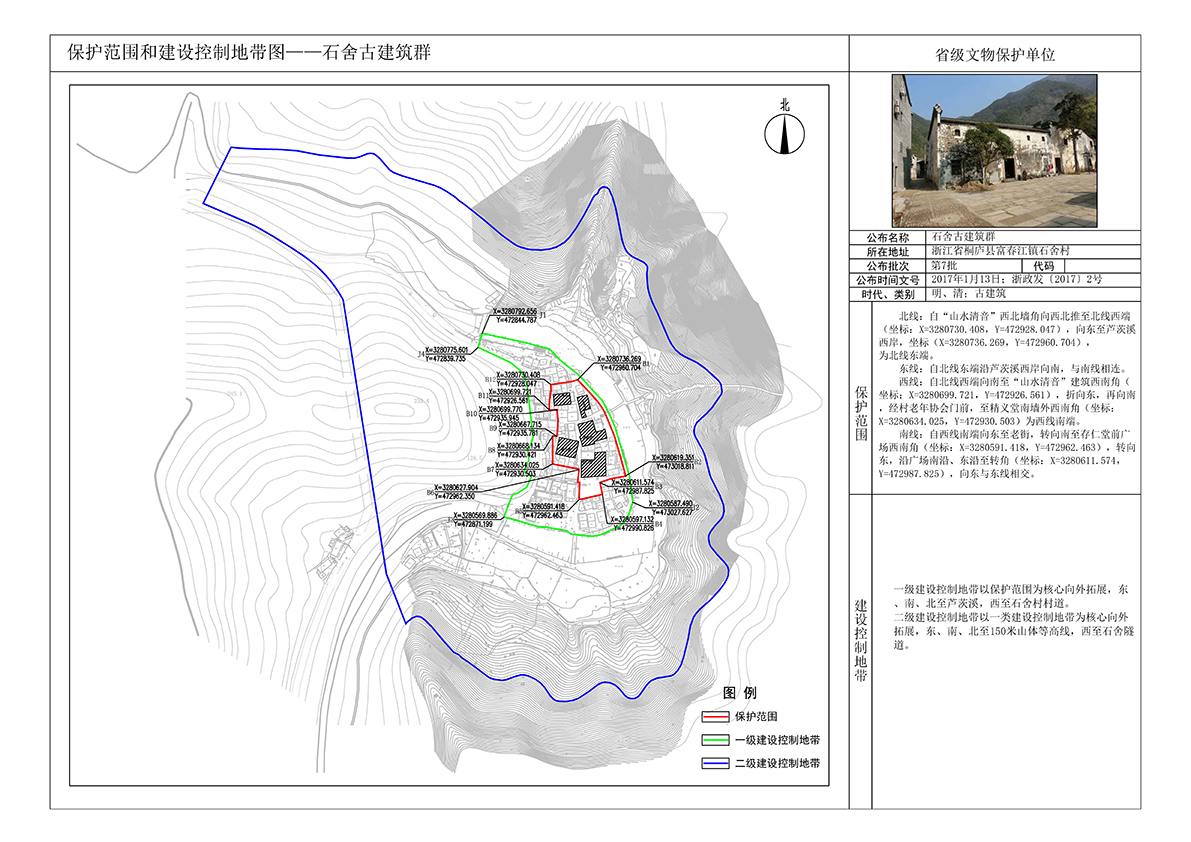
Task: Select the 公布批次 table label
Action: coord(887,266)
